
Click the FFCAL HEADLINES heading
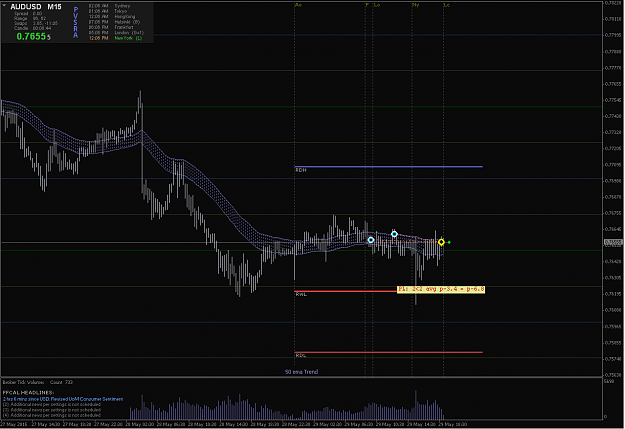[28, 393]
